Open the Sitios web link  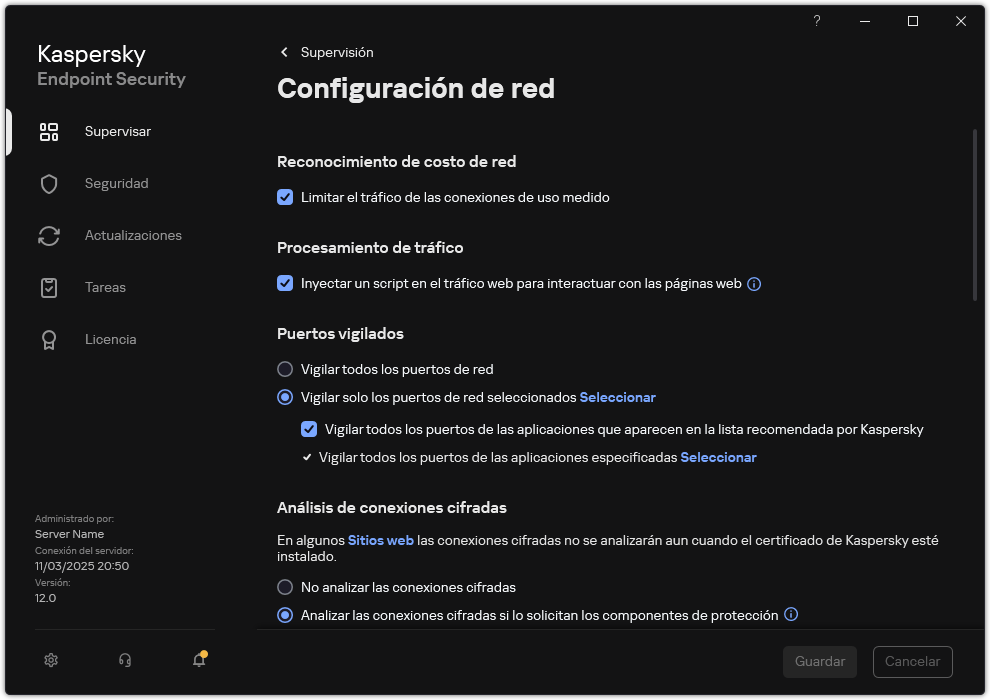[x=380, y=540]
